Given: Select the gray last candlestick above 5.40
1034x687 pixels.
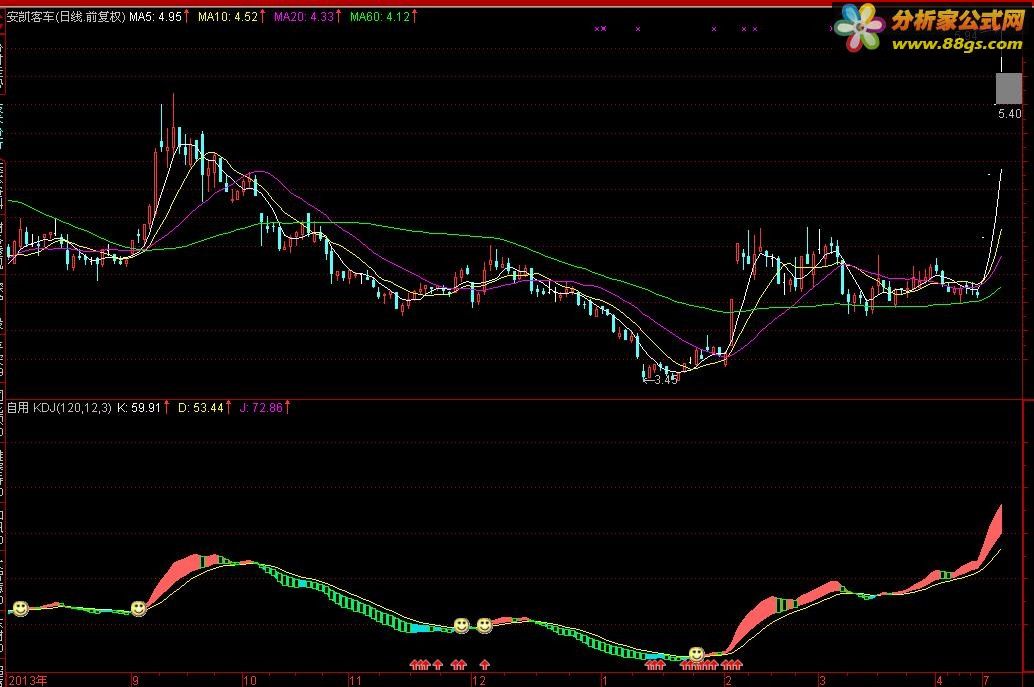Looking at the screenshot, I should 1008,88.
